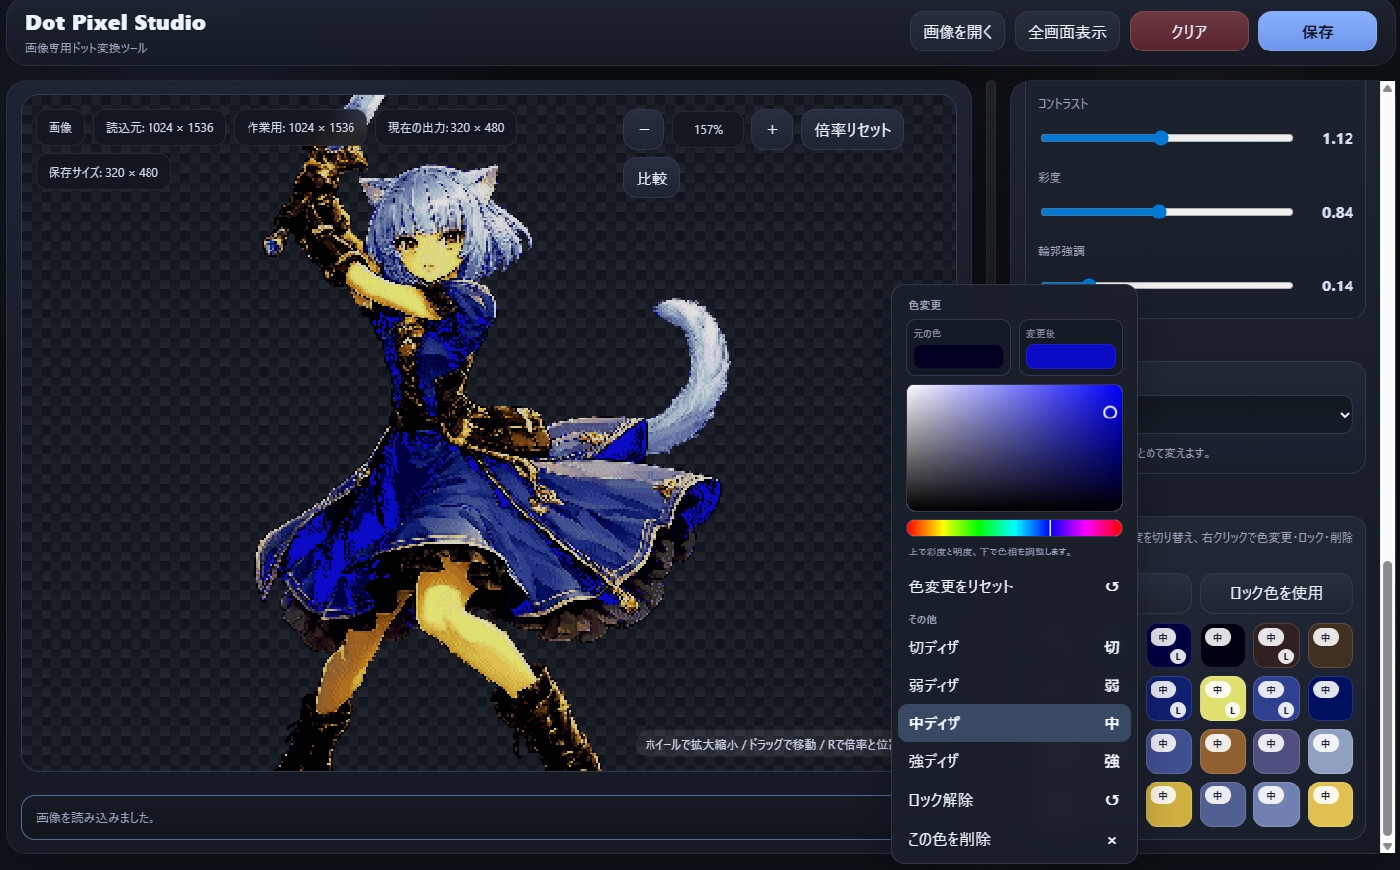Screen dimensions: 1400x870
Task: Click the rainbow hue slider bar
Action: coord(1013,528)
